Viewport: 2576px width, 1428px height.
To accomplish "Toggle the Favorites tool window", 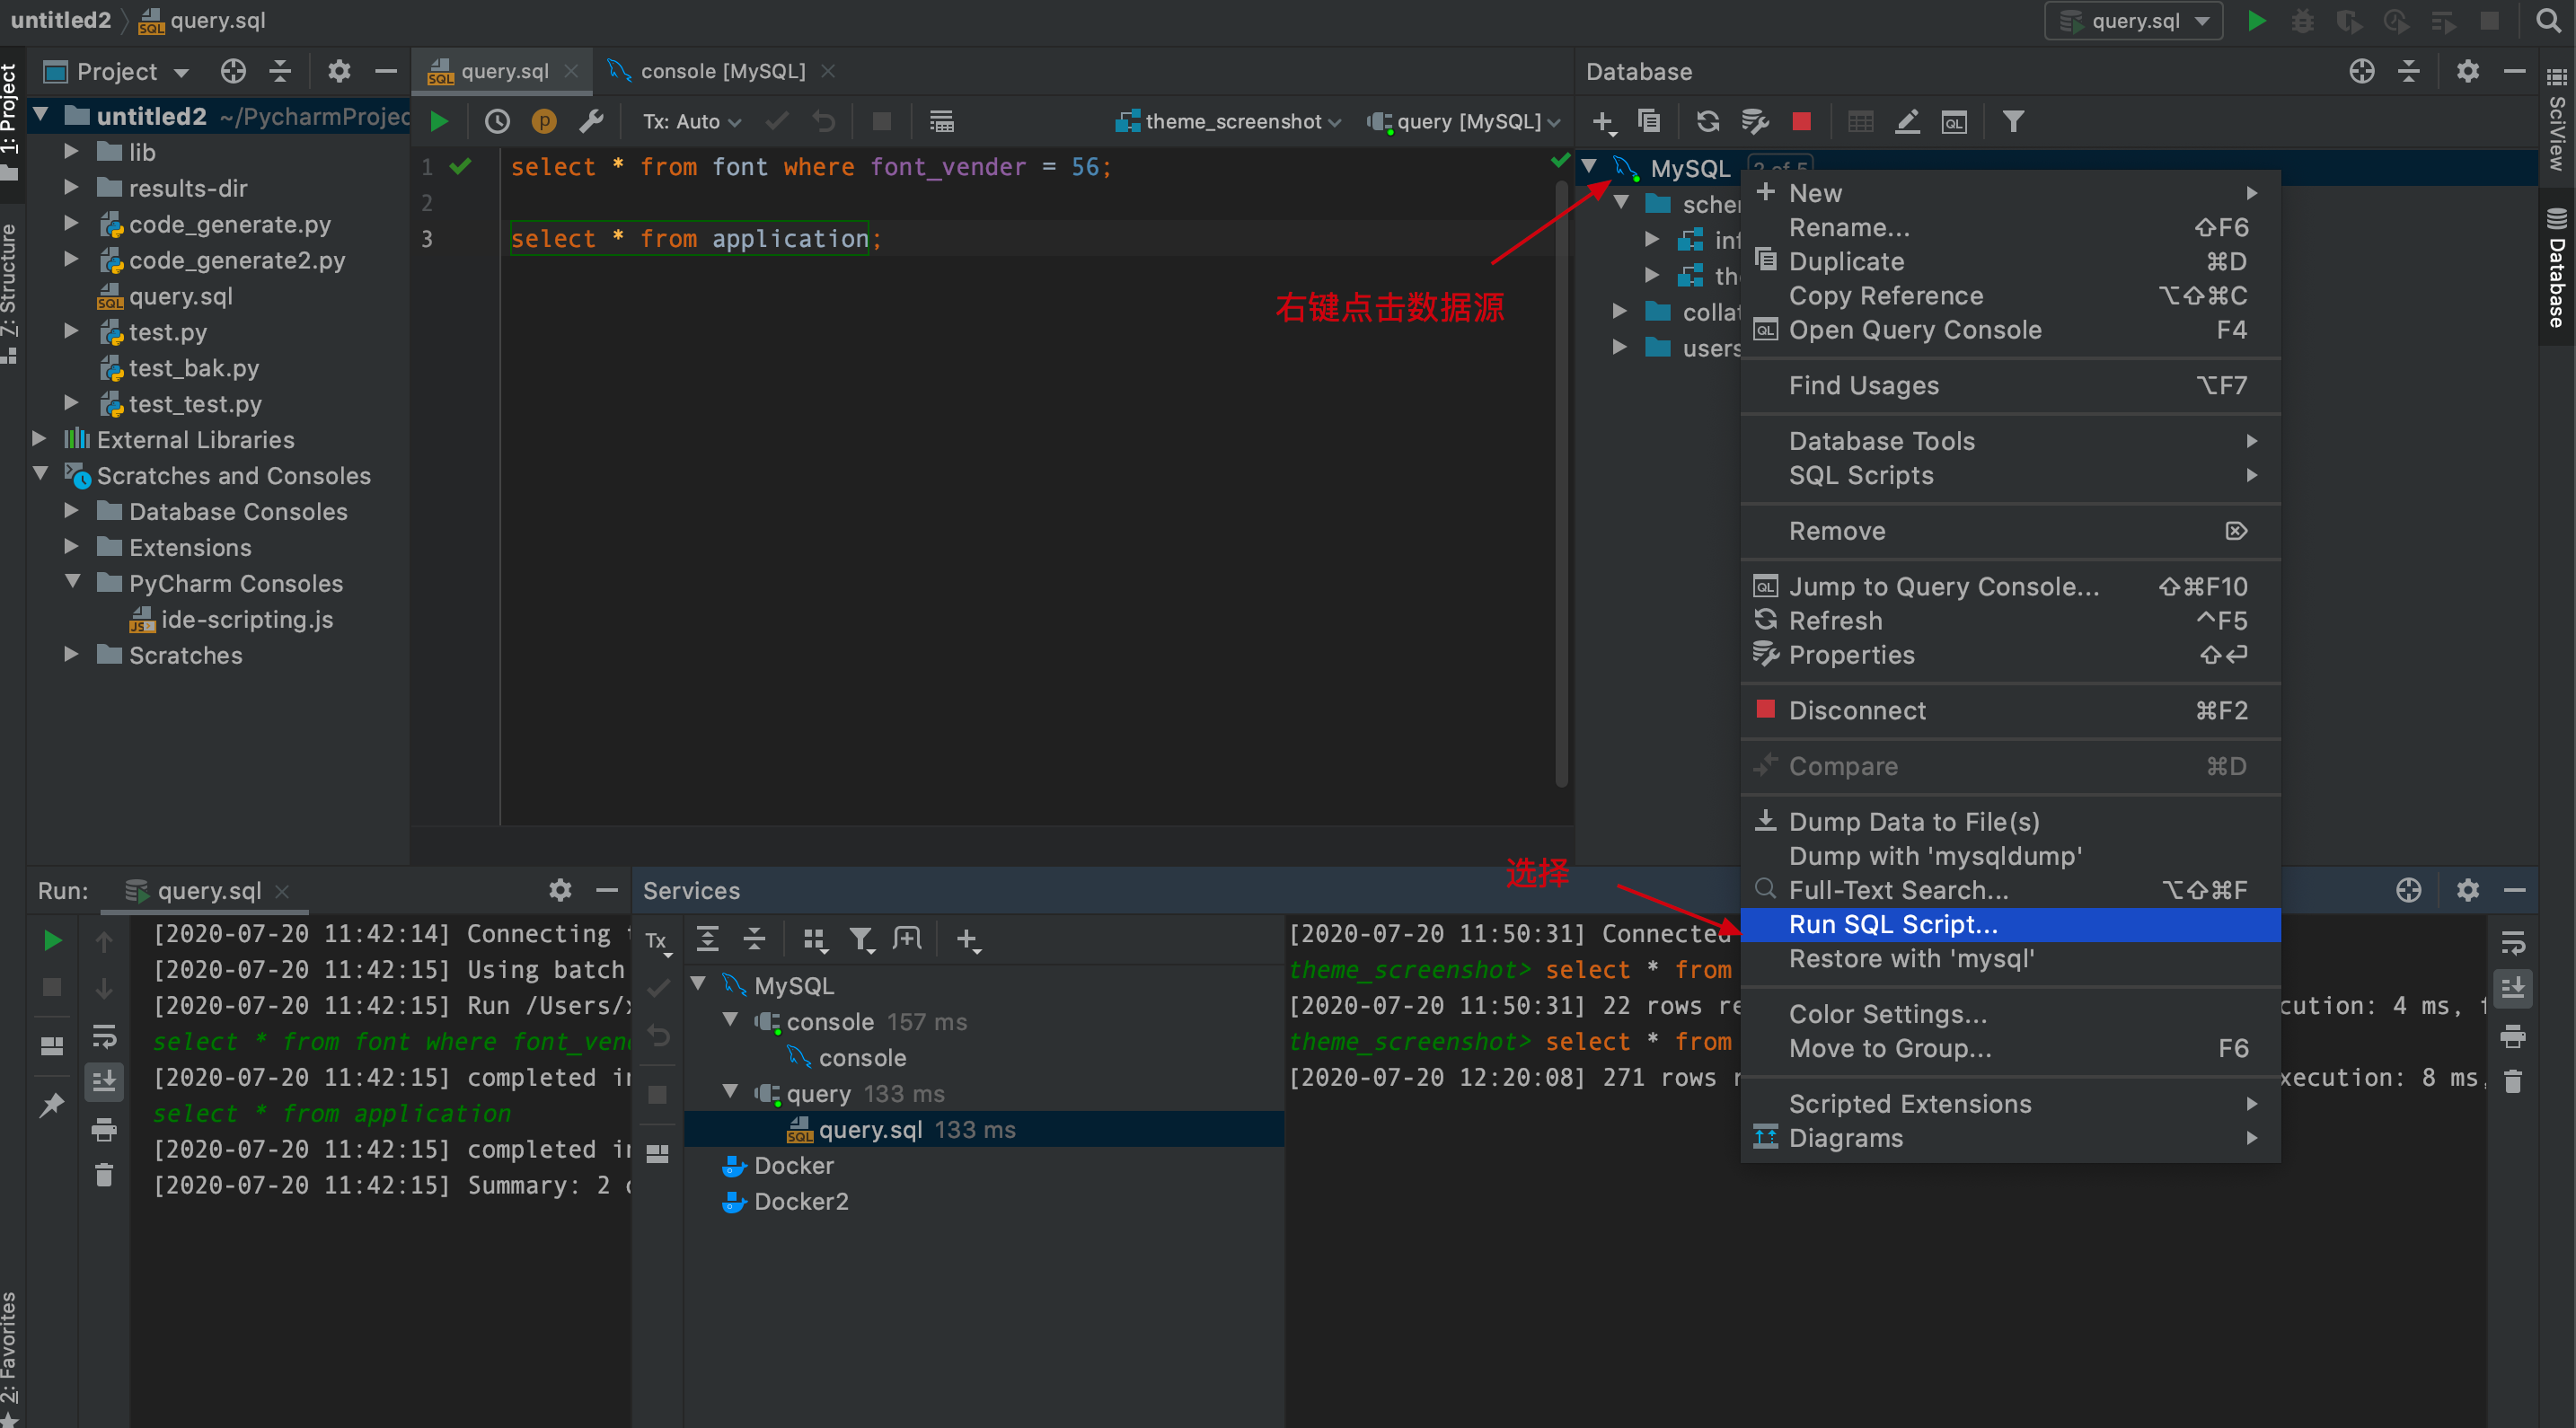I will pos(11,1360).
